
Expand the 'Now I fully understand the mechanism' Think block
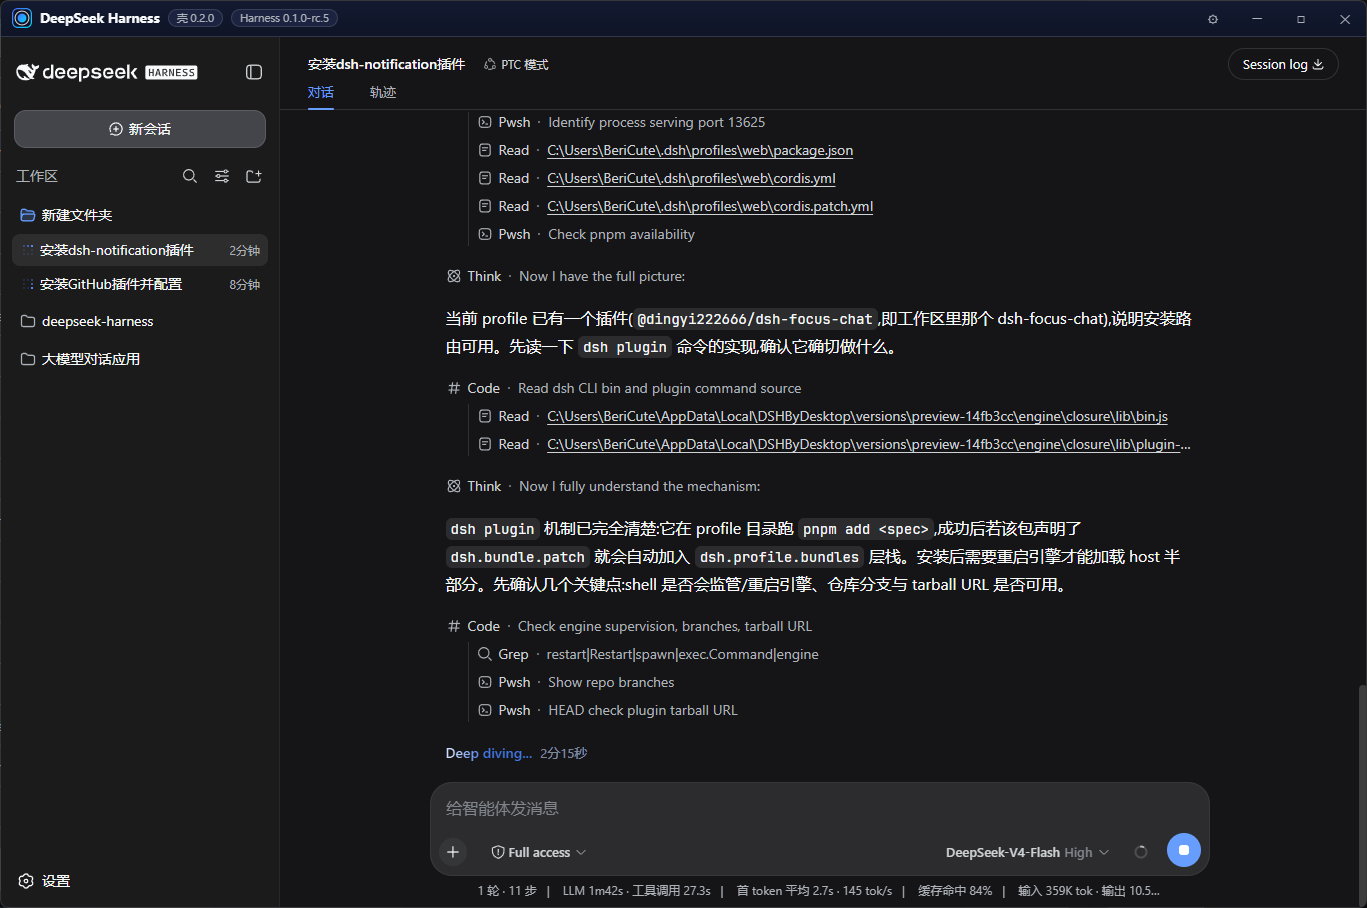[x=603, y=486]
